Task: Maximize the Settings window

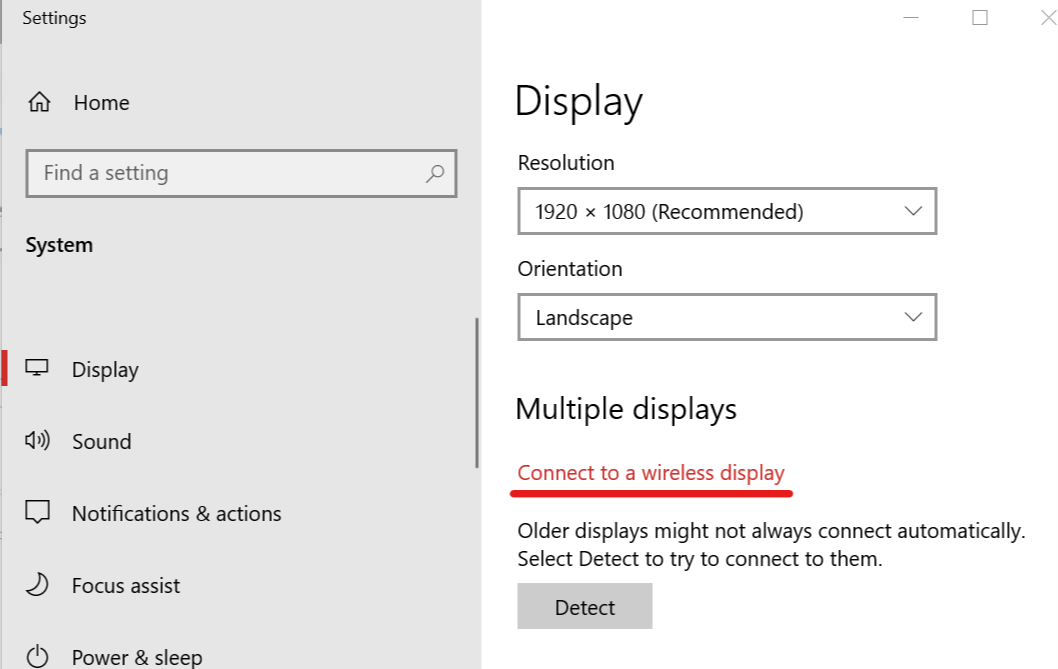Action: (980, 18)
